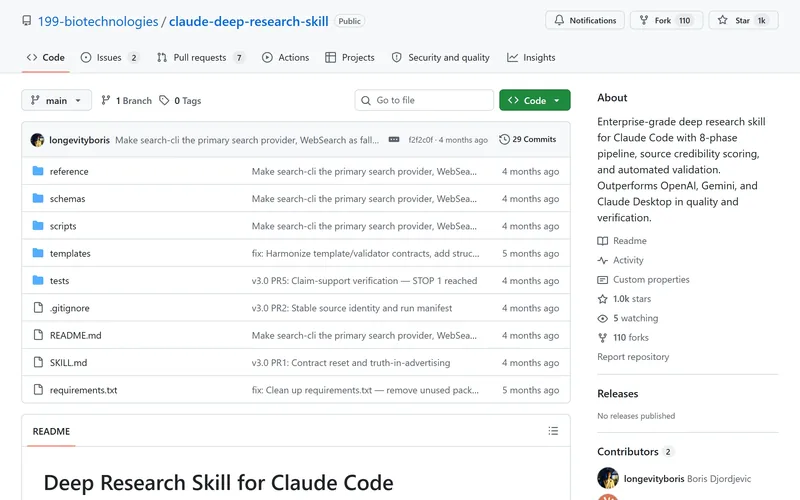Expand the green Code dropdown button
800x500 pixels.
(x=535, y=100)
